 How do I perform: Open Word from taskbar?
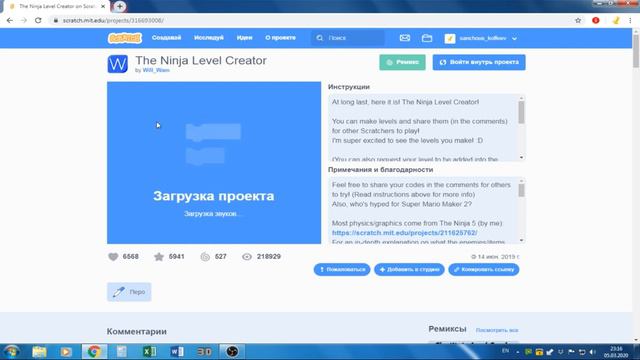click(177, 351)
